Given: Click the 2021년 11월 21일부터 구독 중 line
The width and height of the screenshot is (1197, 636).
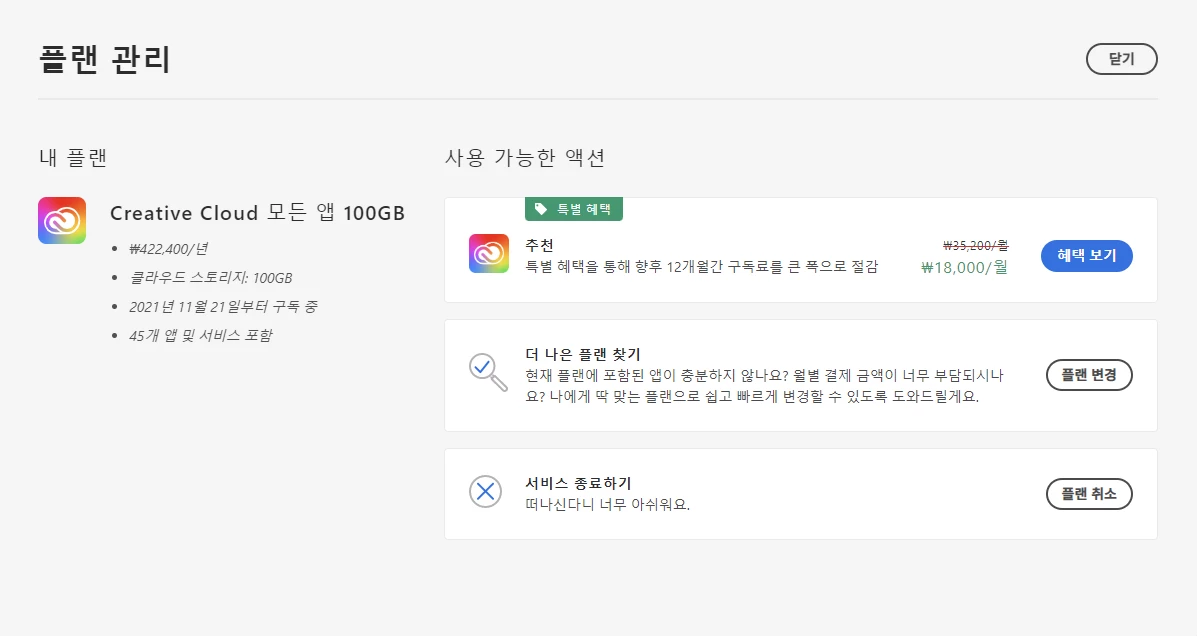Looking at the screenshot, I should point(223,307).
